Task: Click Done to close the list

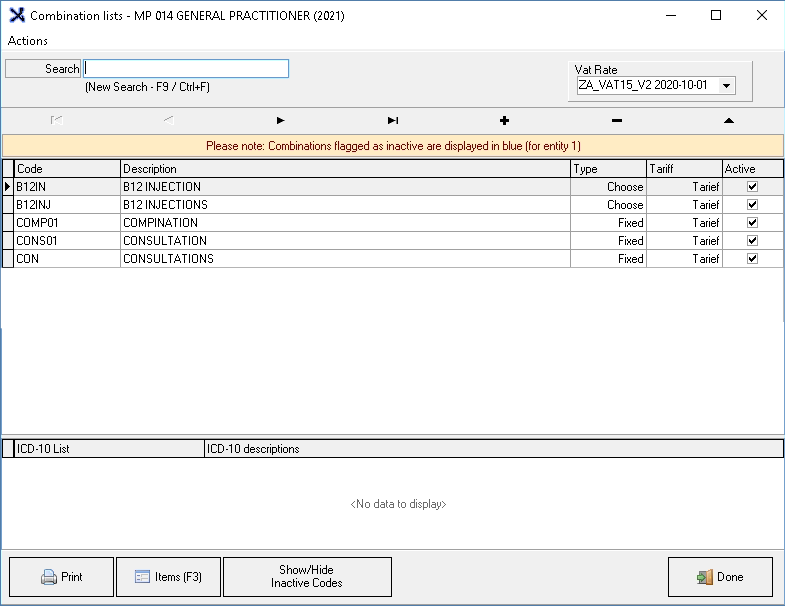Action: 720,577
